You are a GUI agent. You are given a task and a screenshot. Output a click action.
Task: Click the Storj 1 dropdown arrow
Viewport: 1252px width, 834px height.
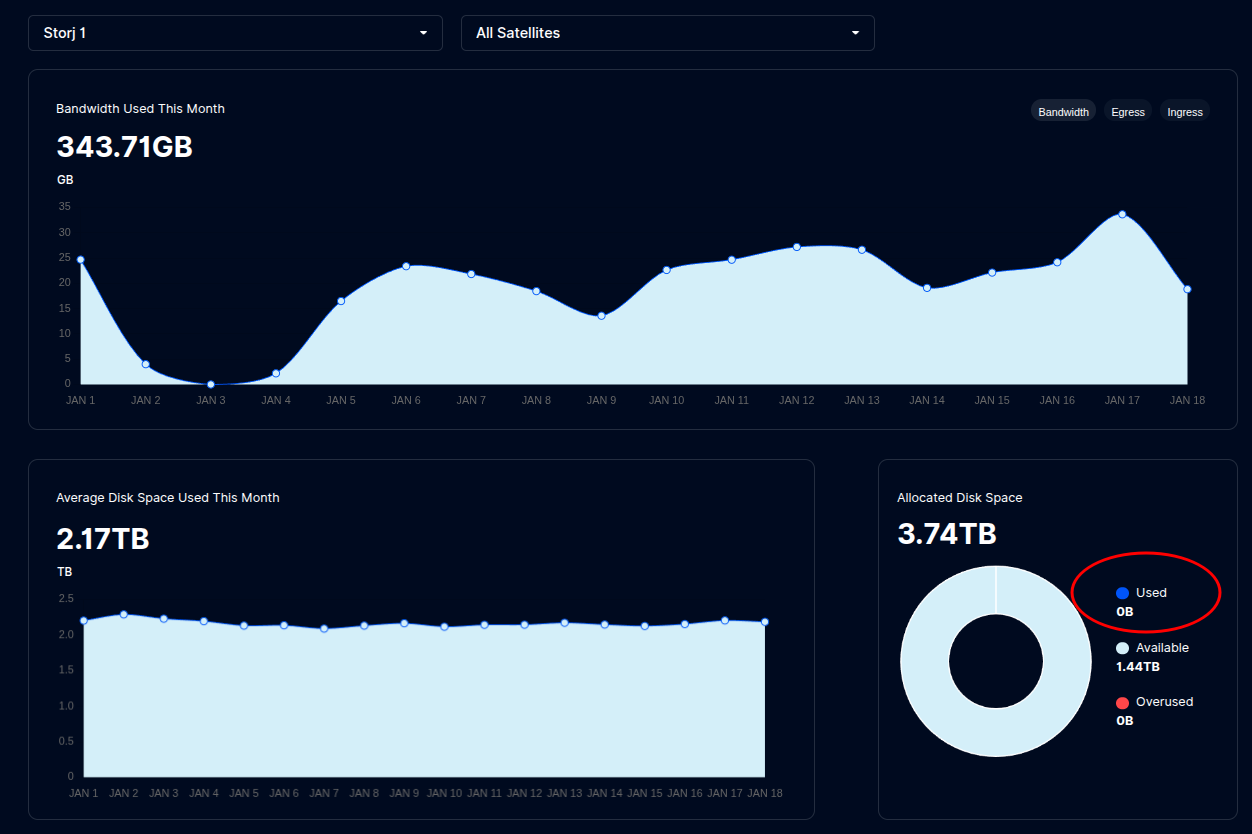[423, 33]
